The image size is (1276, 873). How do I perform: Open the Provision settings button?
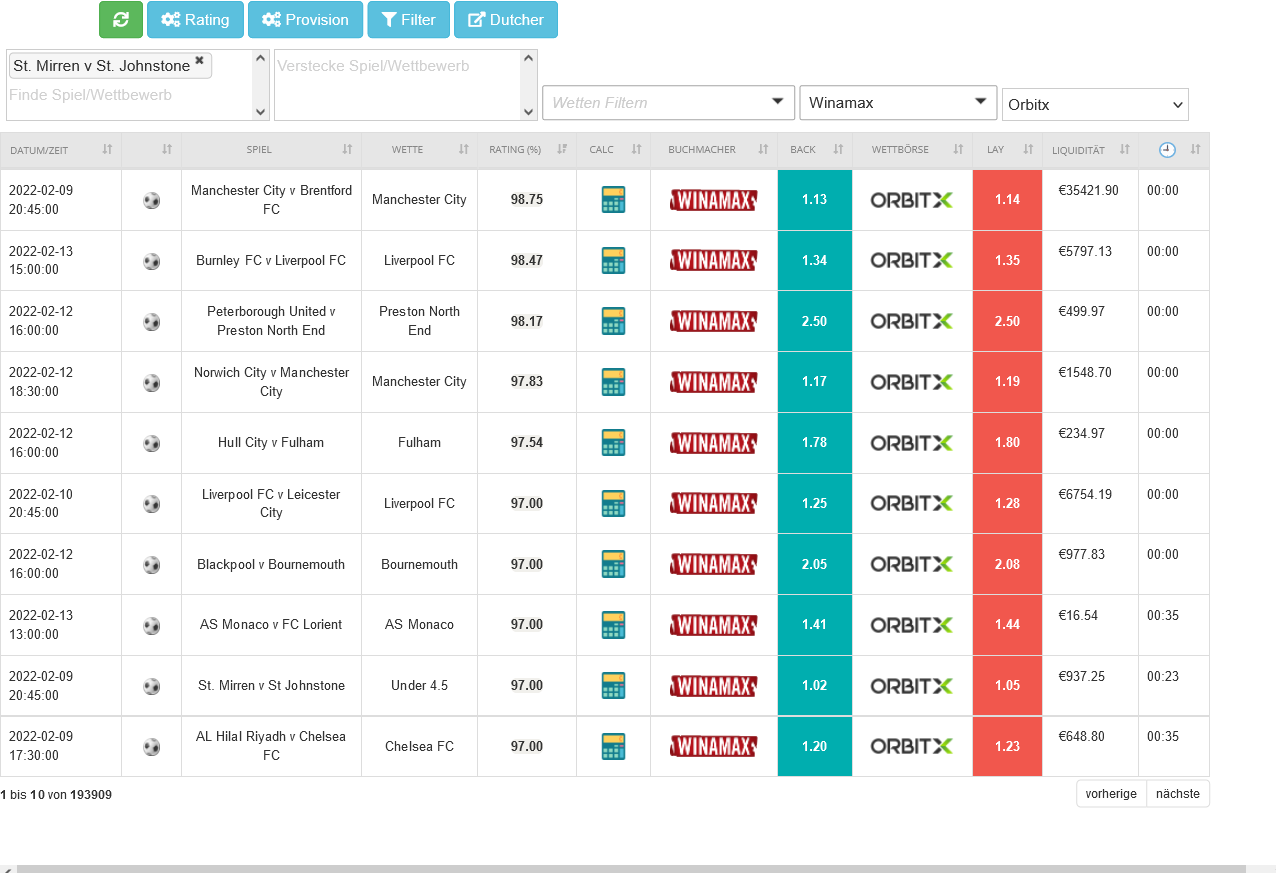(x=305, y=20)
